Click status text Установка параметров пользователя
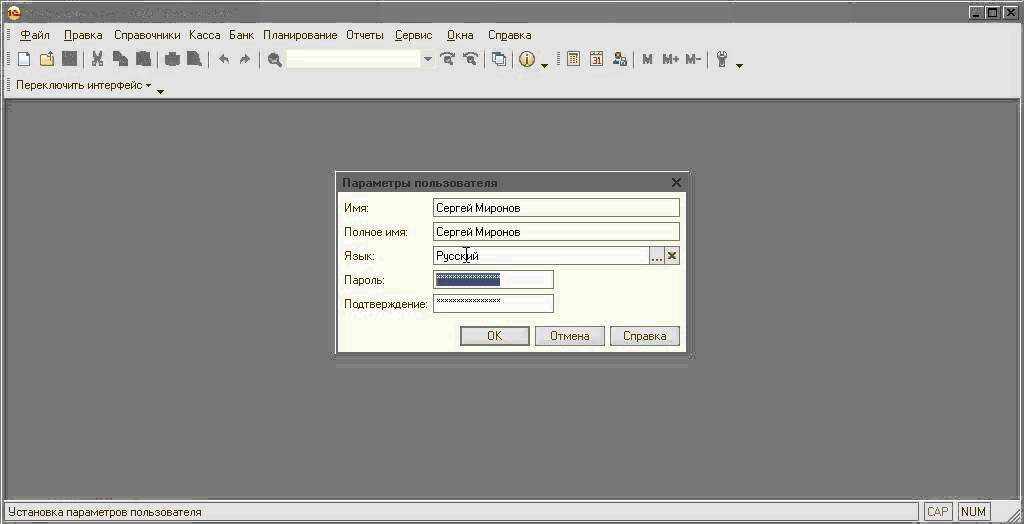The height and width of the screenshot is (524, 1024). pyautogui.click(x=104, y=512)
